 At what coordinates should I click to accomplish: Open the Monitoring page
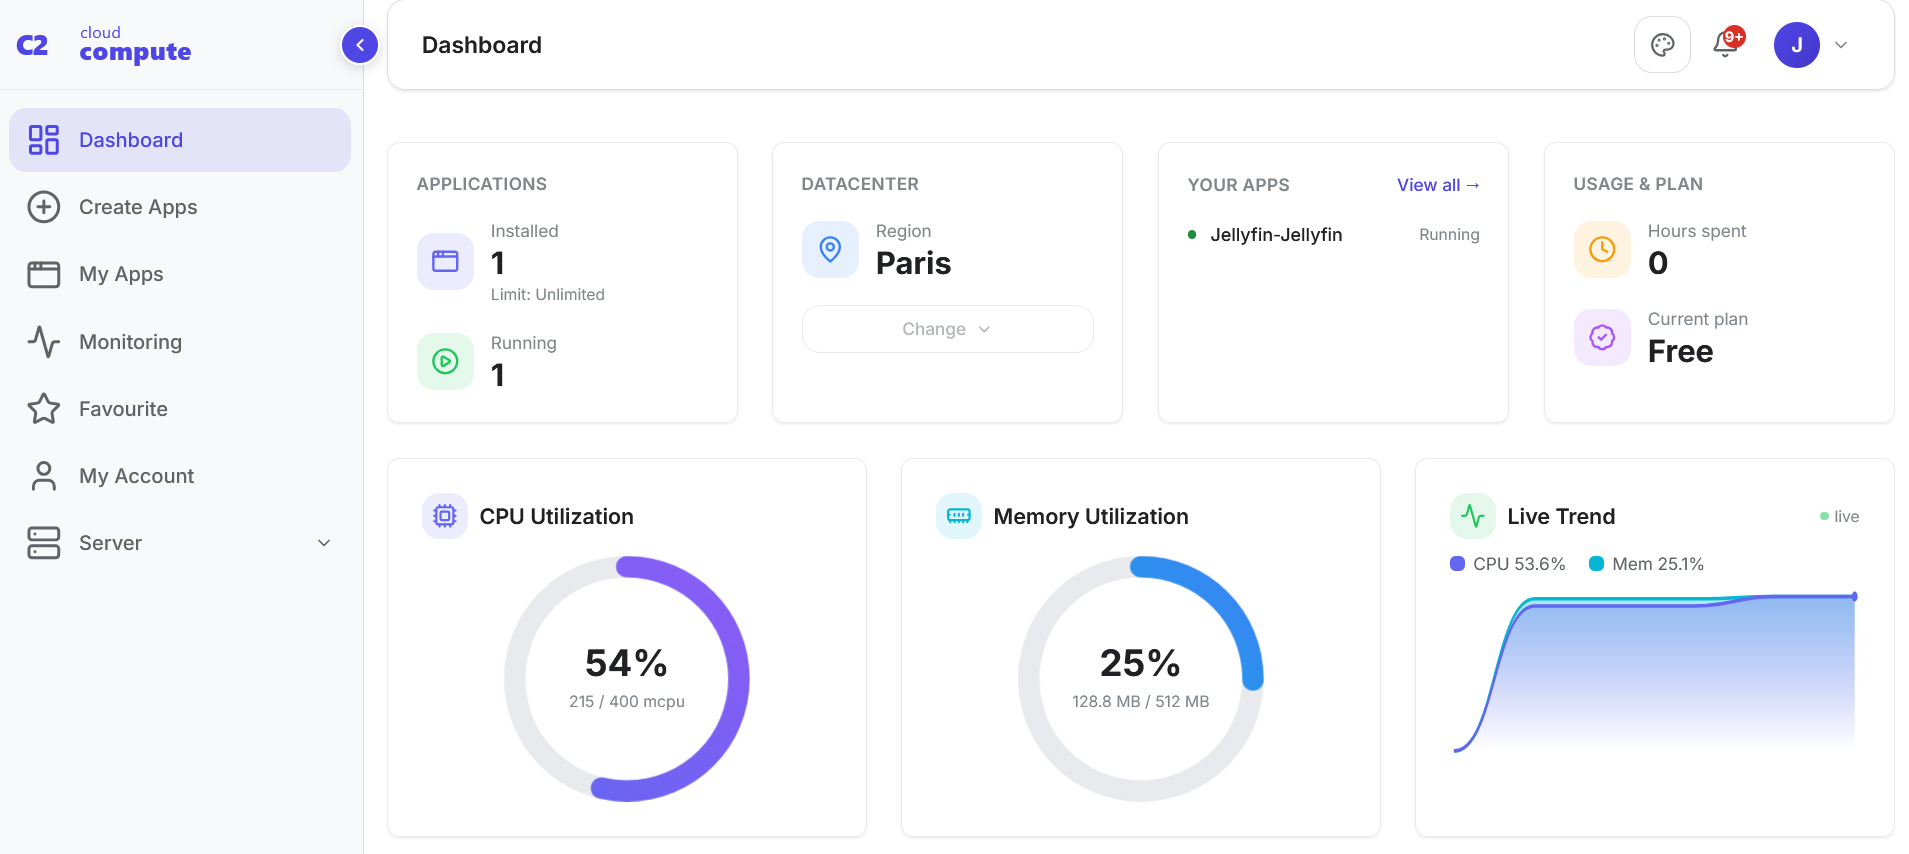tap(180, 342)
